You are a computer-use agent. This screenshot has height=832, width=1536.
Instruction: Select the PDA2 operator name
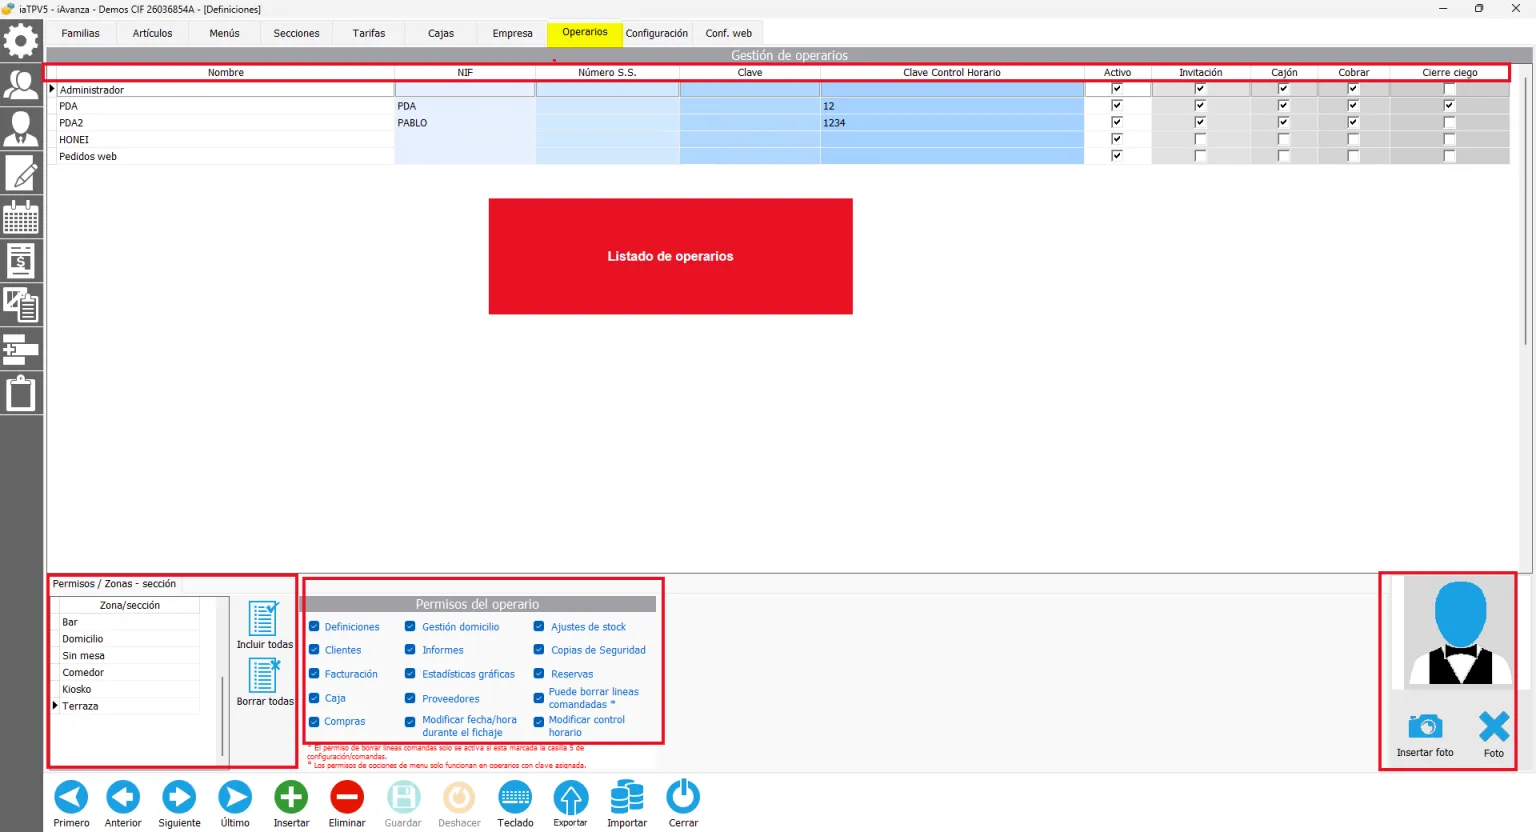coord(71,123)
